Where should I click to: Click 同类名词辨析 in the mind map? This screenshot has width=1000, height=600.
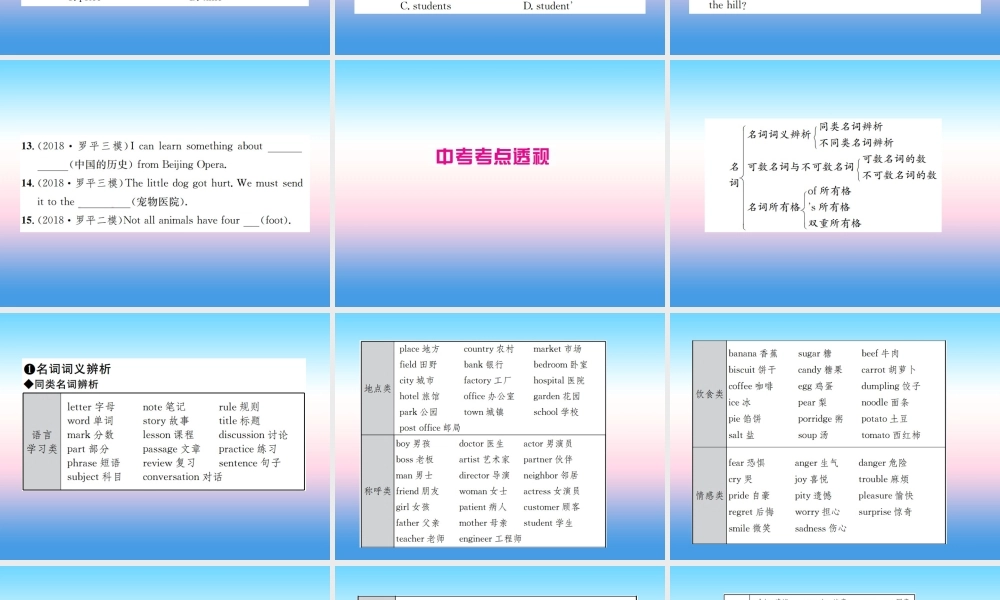851,126
